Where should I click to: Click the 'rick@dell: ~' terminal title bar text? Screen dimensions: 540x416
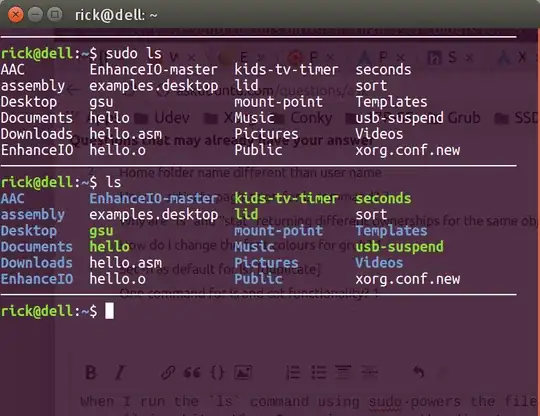[116, 15]
